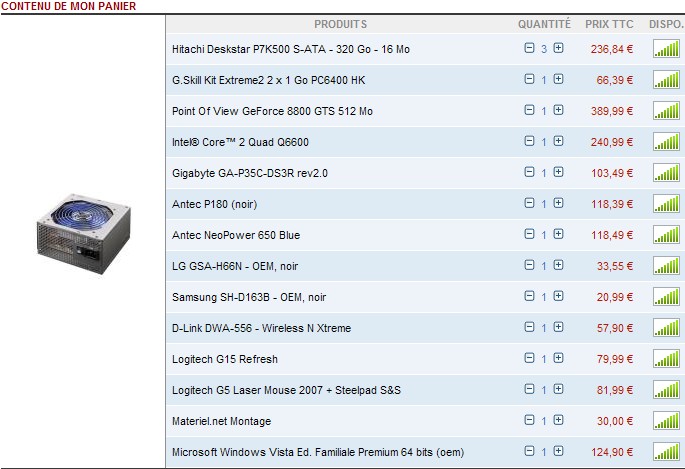685x469 pixels.
Task: Add one more Logitech G5 Laser Mouse
Action: 558,389
